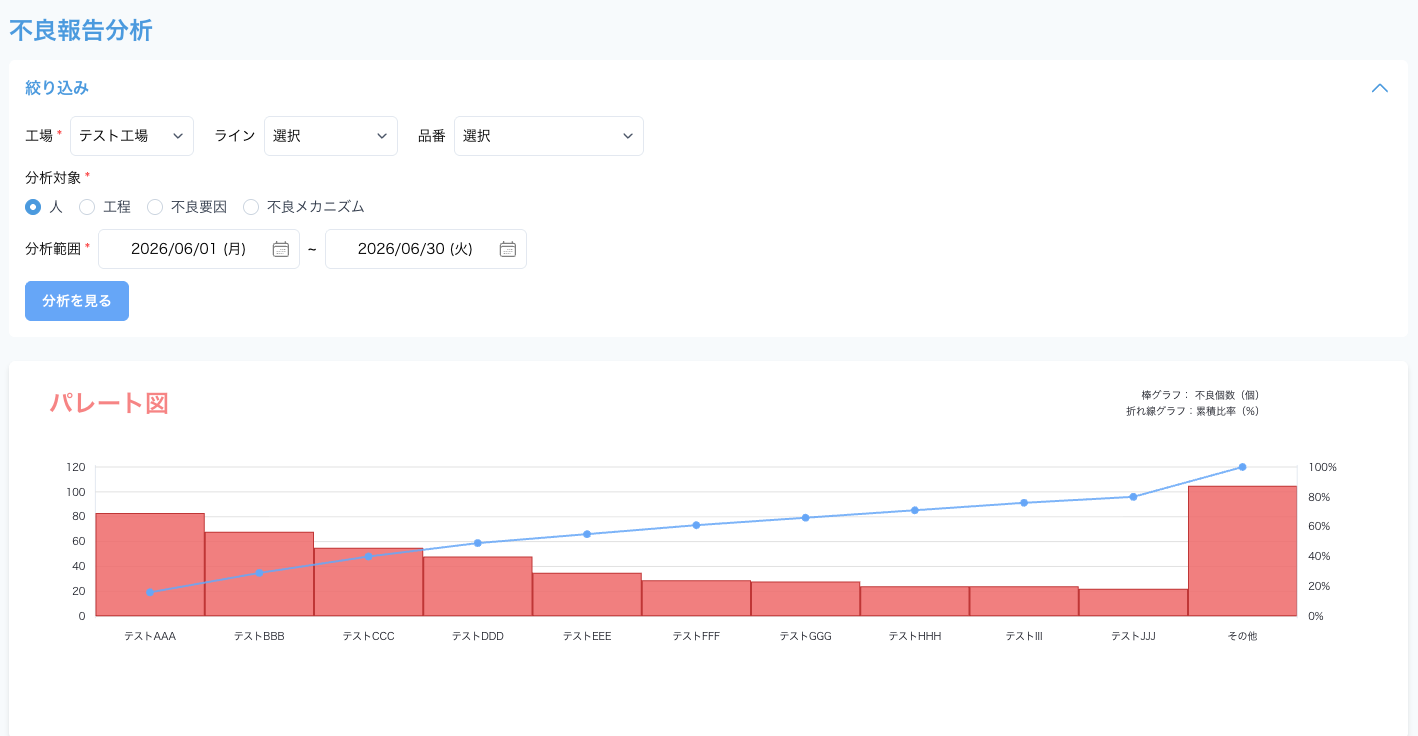Screen dimensions: 1418x736
Task: Click the start date field 2026/06/01 (月)
Action: [x=199, y=249]
